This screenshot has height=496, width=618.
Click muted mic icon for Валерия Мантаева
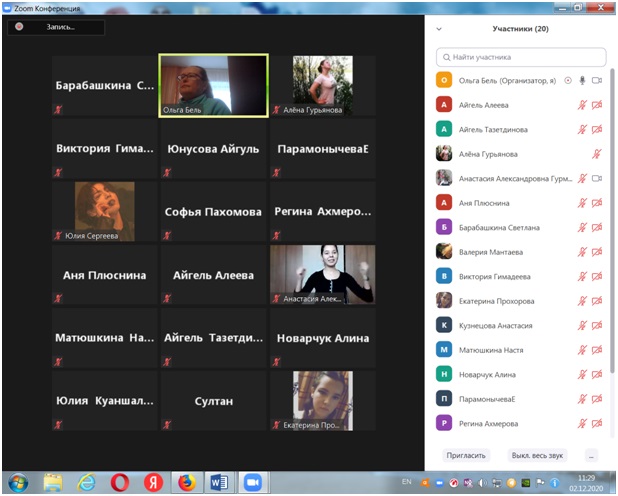pyautogui.click(x=582, y=252)
